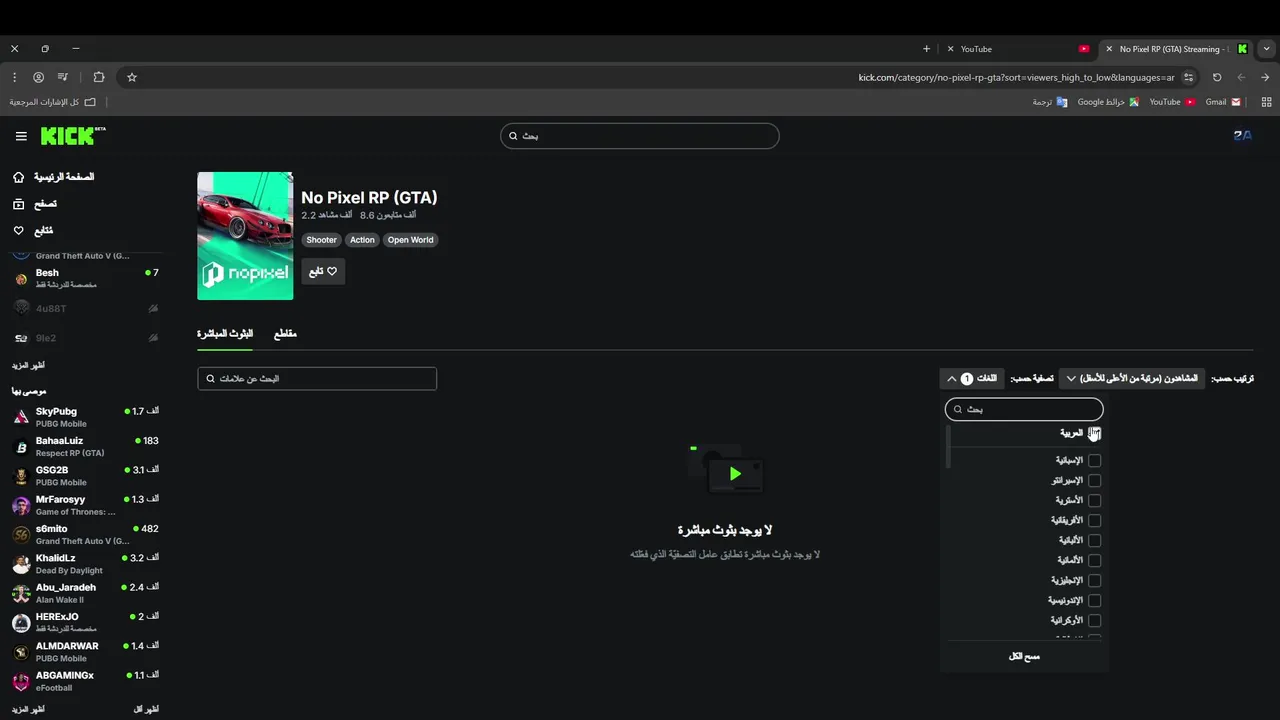
Task: Open the Kick sidebar hamburger menu
Action: pyautogui.click(x=21, y=136)
